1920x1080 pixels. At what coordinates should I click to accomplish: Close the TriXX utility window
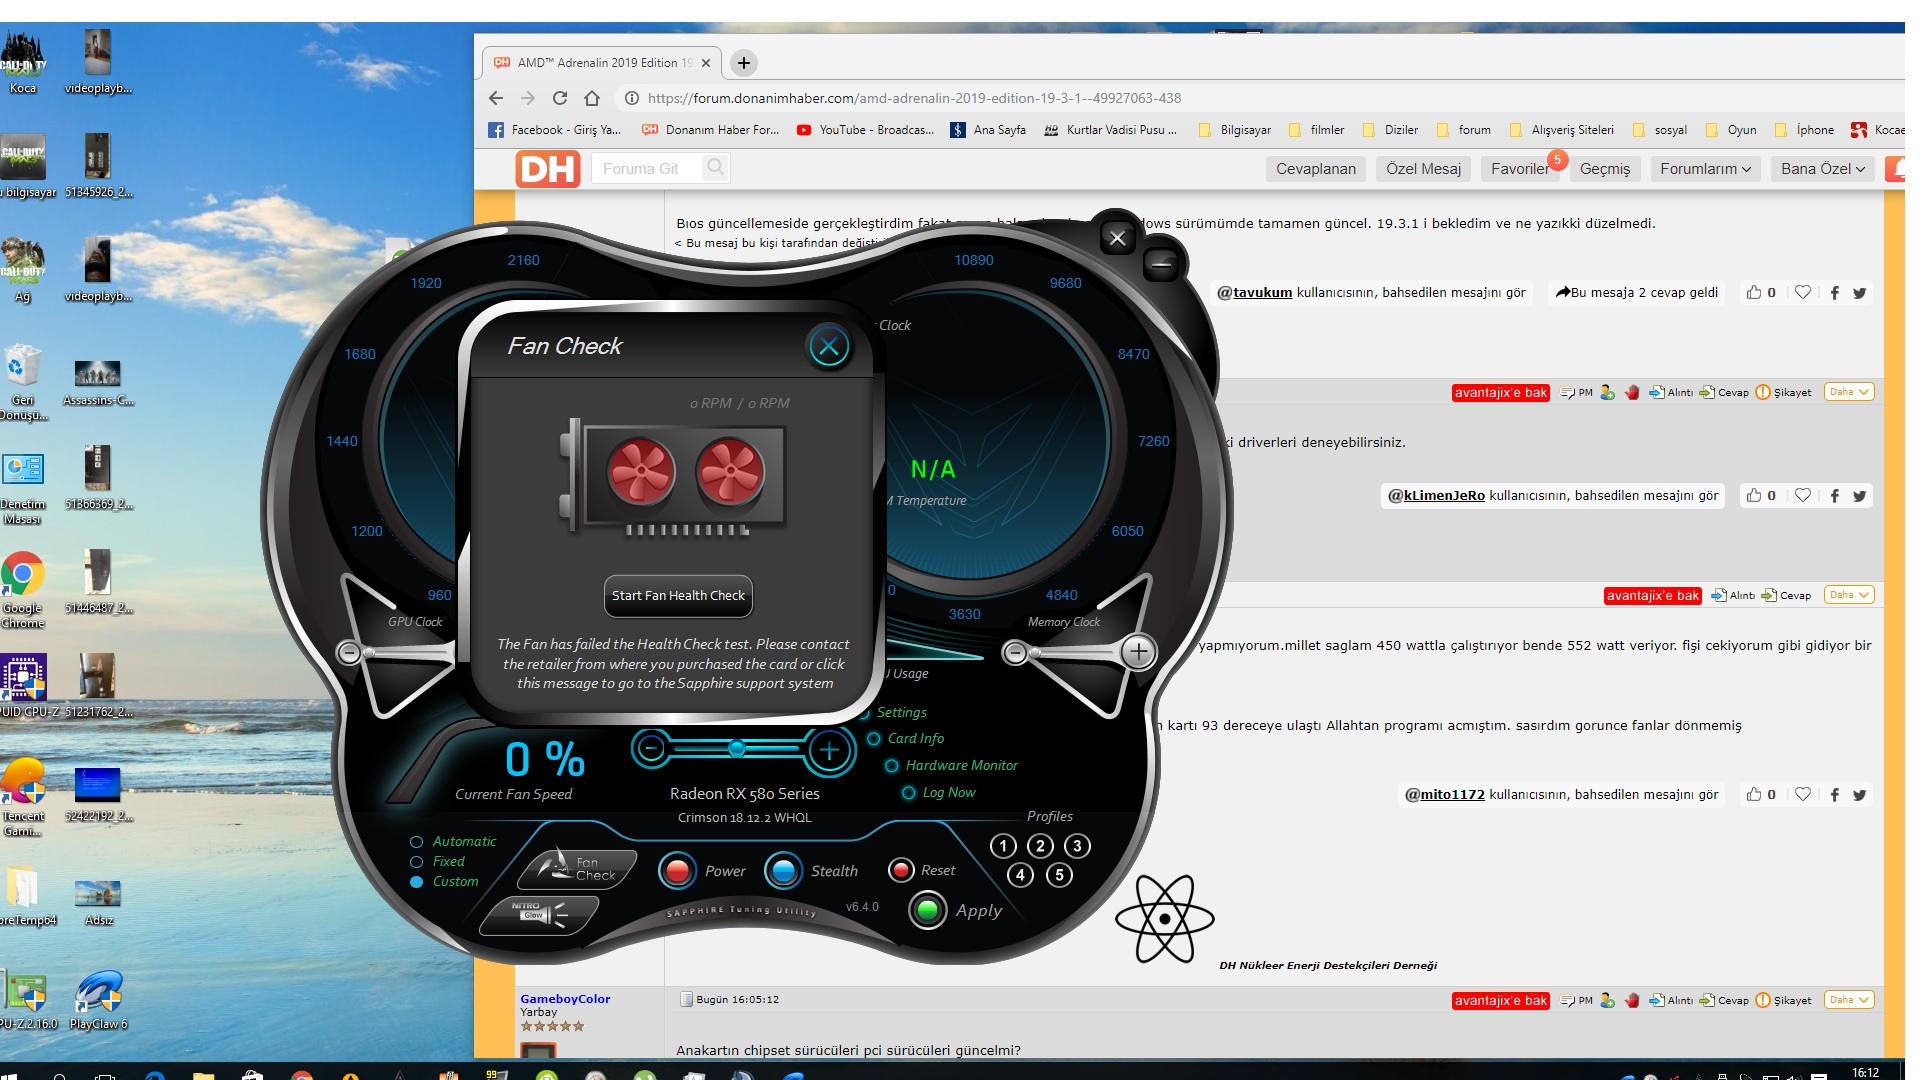[x=1117, y=238]
